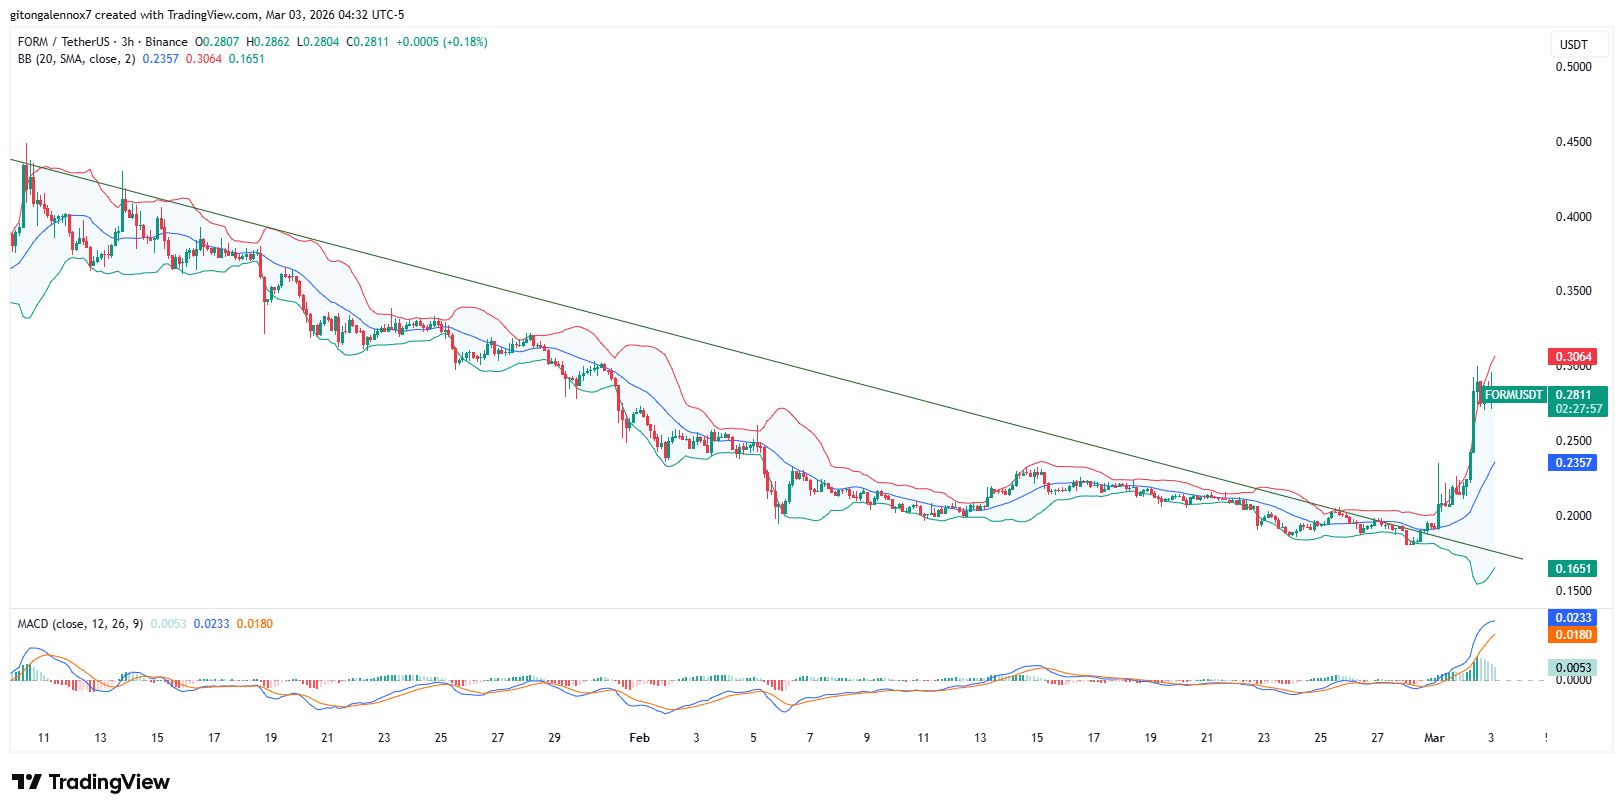The height and width of the screenshot is (812, 1623).
Task: Click the FORMUSDT last price label
Action: point(1513,395)
